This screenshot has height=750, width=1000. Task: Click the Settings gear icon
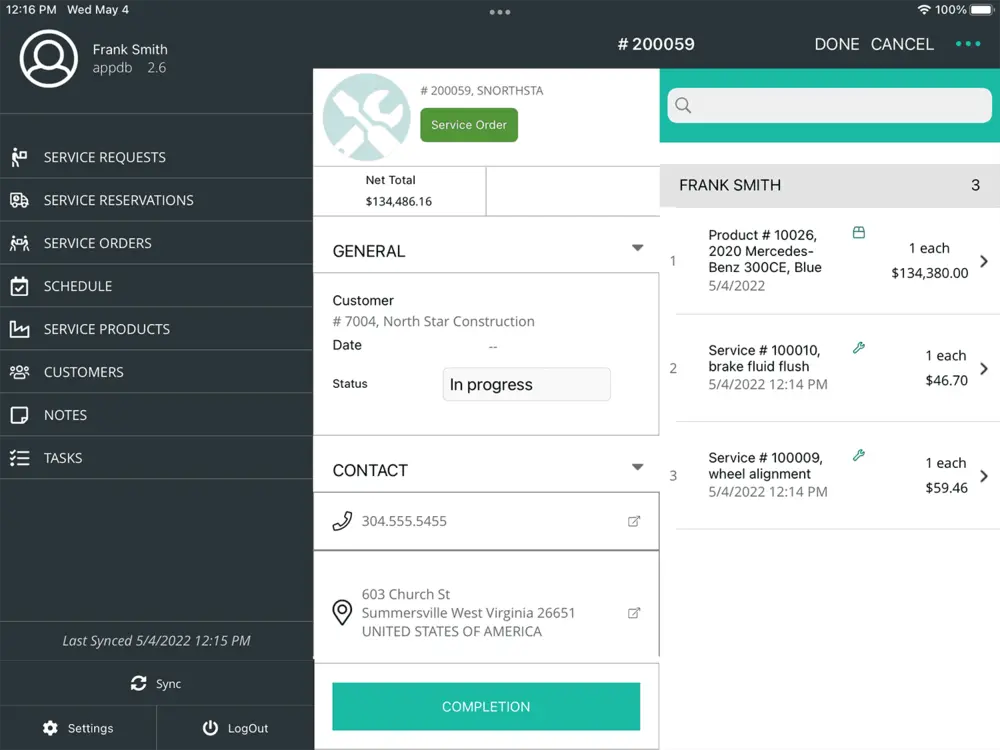[x=50, y=728]
